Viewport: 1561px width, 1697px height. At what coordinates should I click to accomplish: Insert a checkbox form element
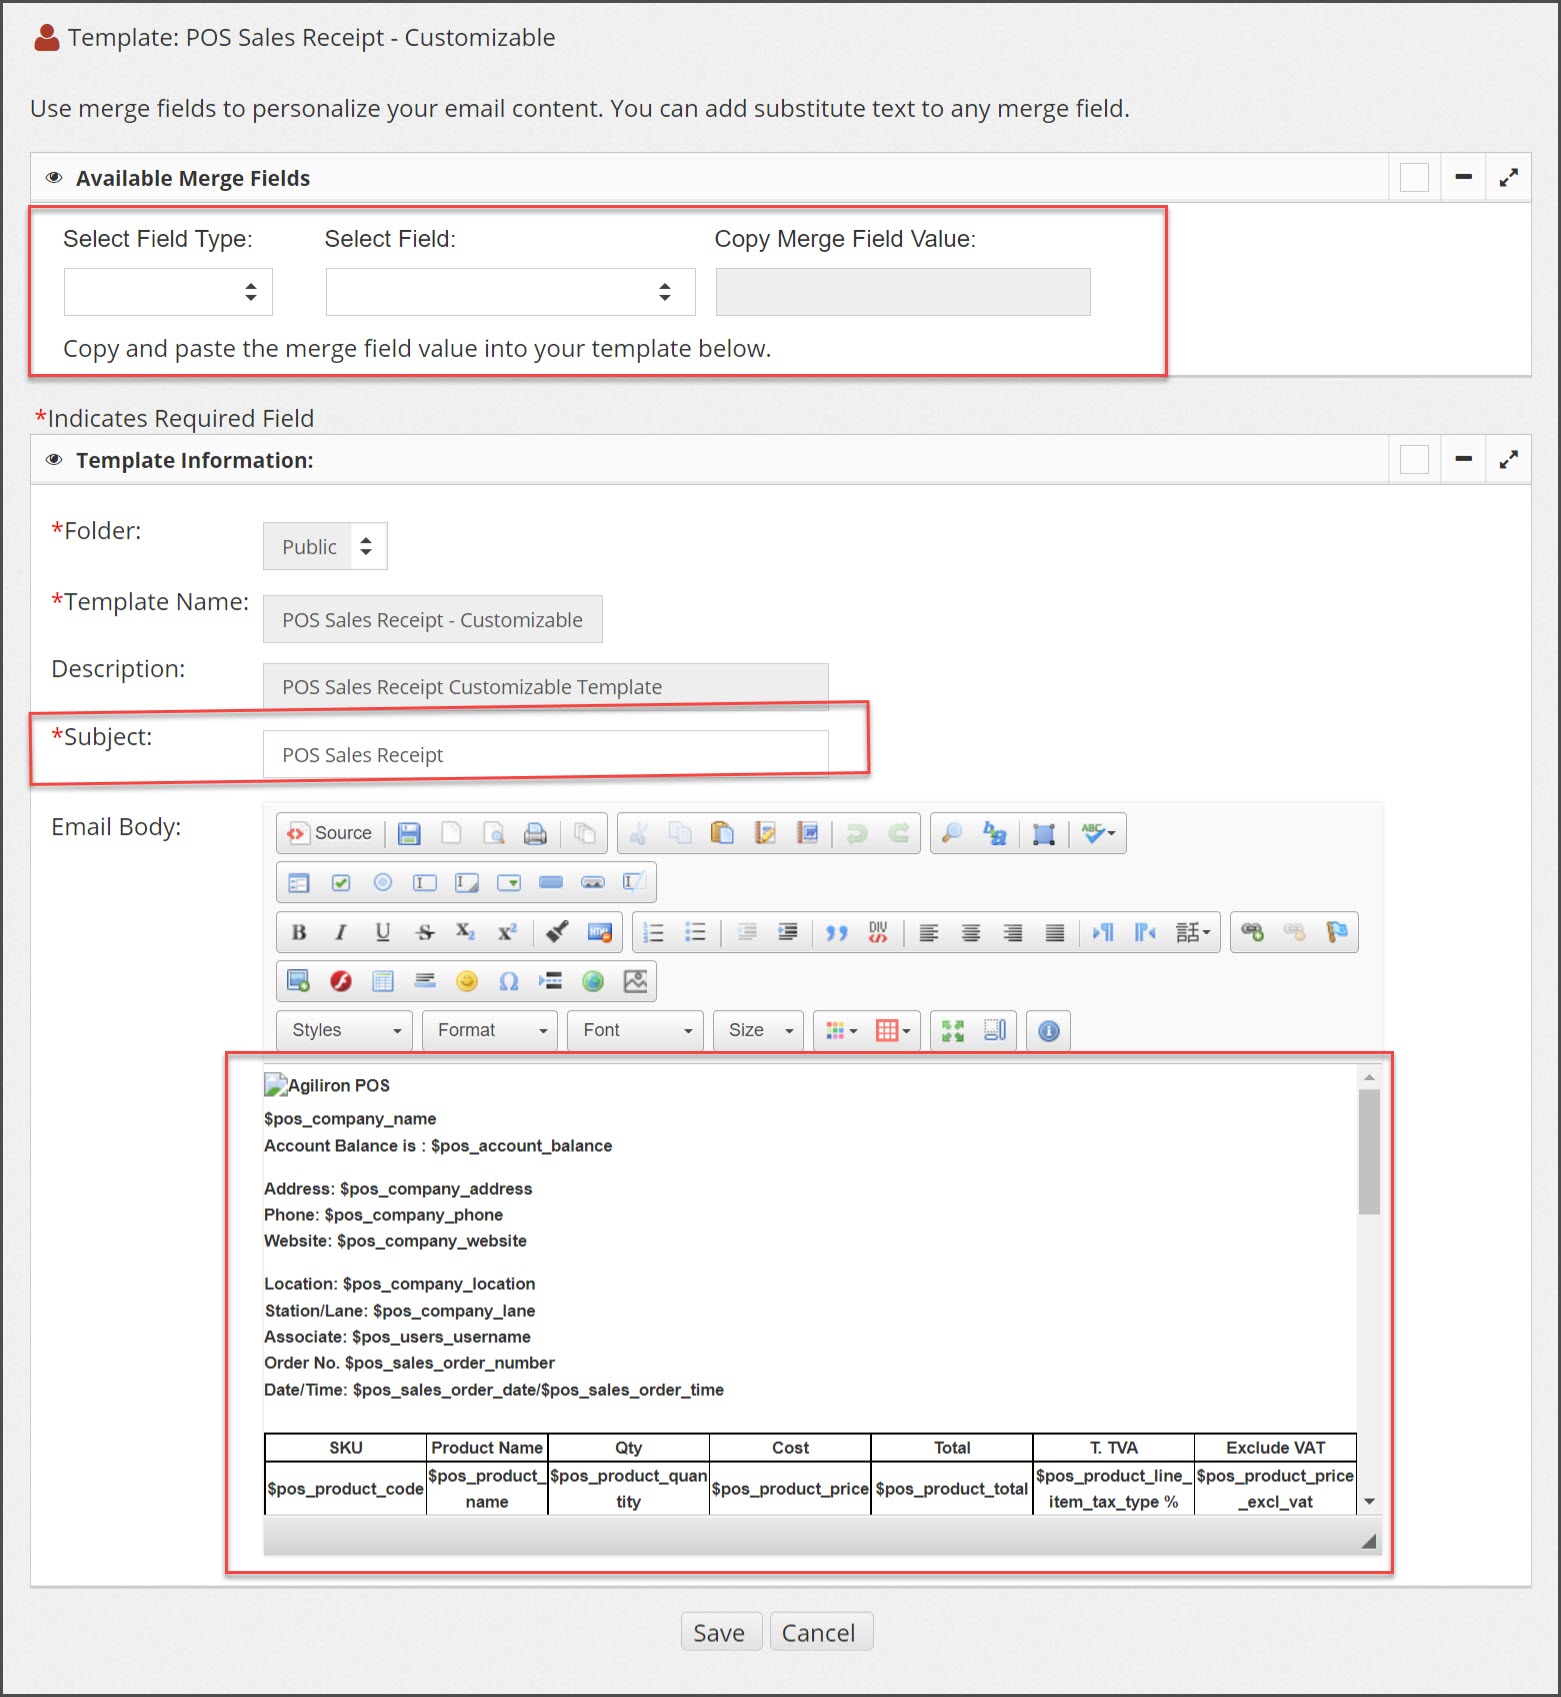tap(341, 882)
